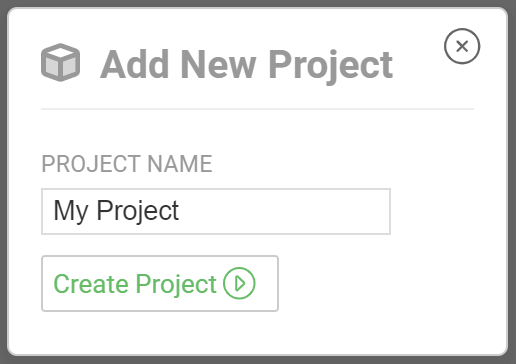516x364 pixels.
Task: Click the Add New Project heading
Action: (247, 65)
